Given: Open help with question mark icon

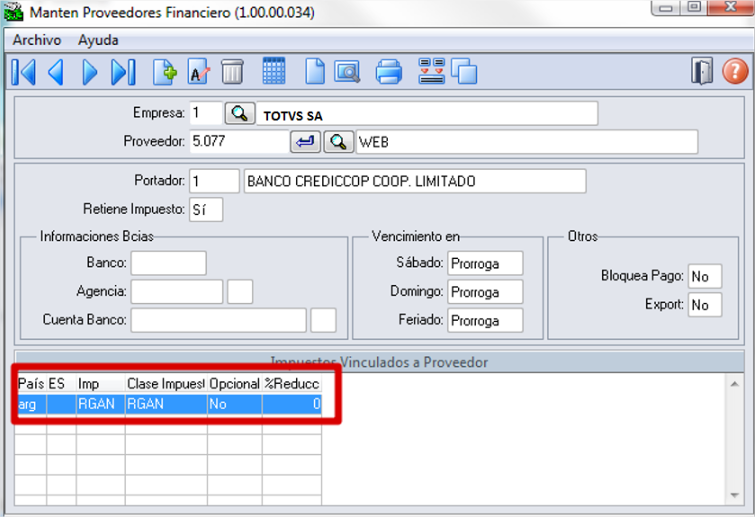Looking at the screenshot, I should point(735,72).
